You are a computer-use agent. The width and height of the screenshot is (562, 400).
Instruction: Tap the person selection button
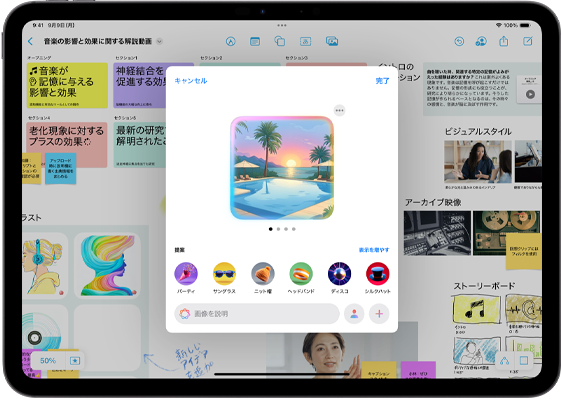(x=354, y=314)
